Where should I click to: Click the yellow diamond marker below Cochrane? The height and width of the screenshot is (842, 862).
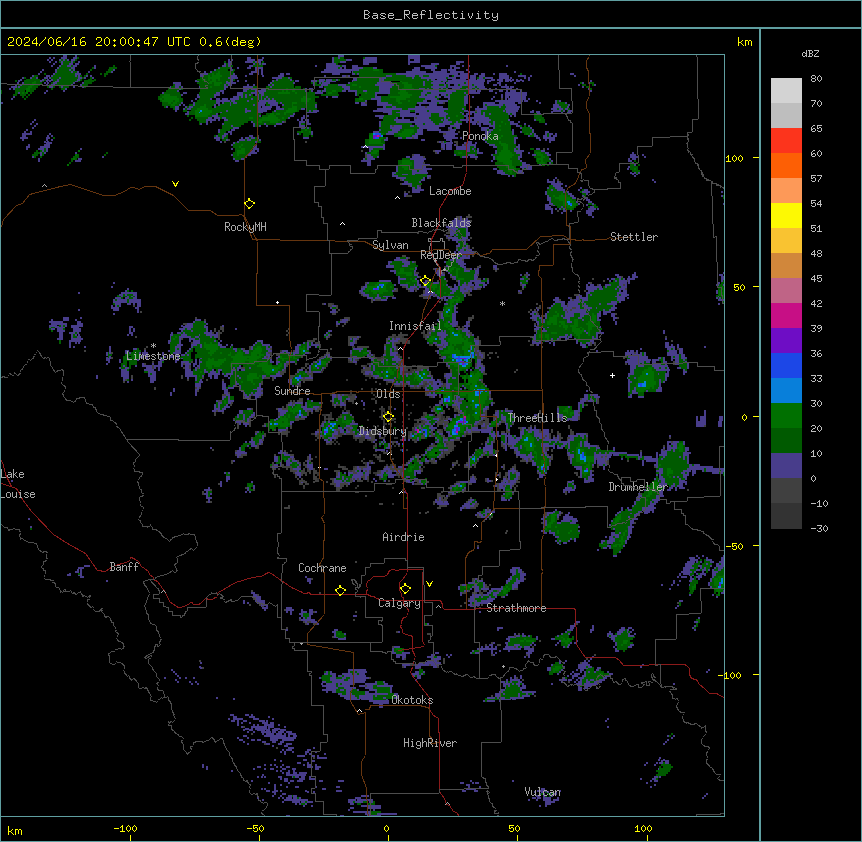pos(340,590)
